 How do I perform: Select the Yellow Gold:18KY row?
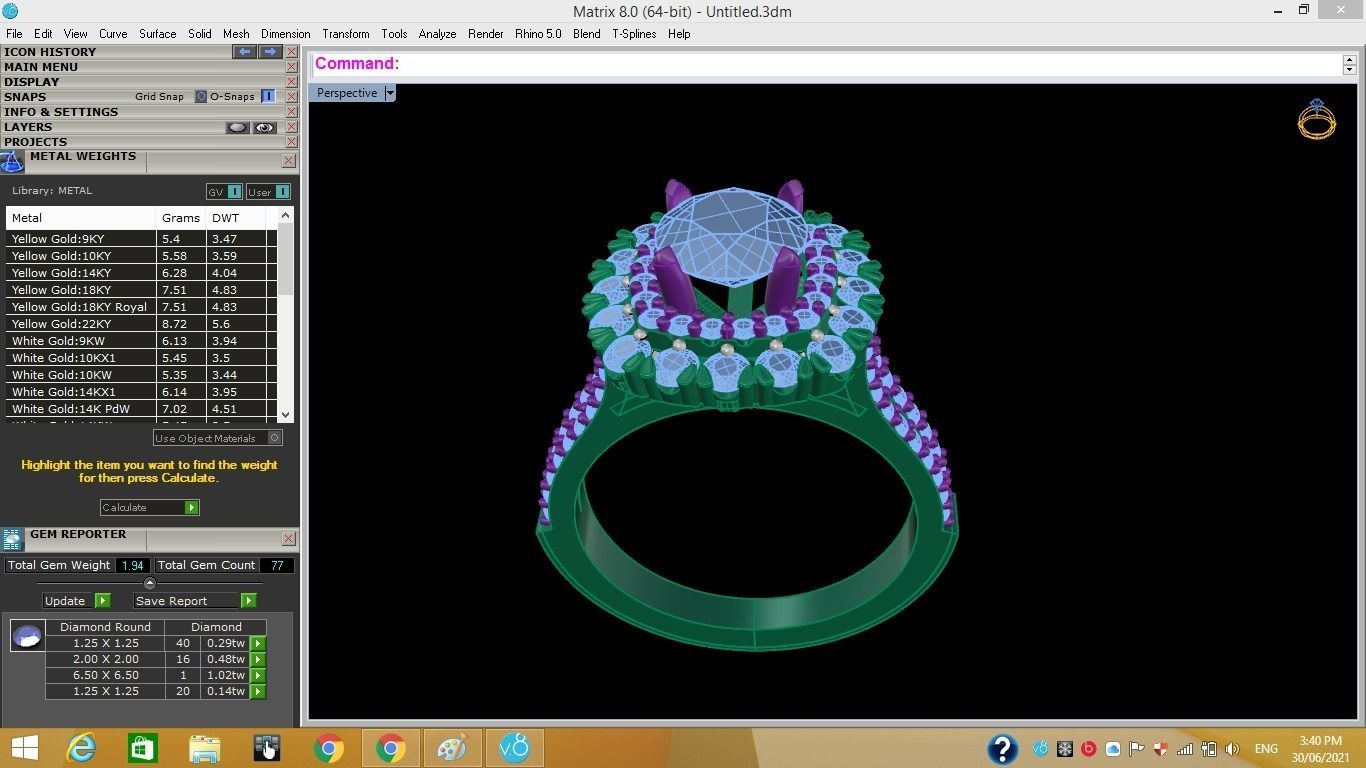[140, 290]
